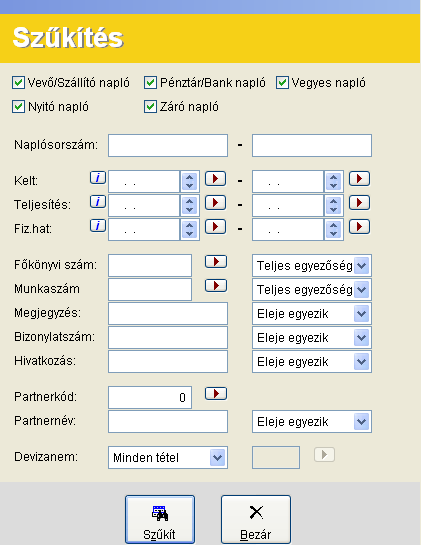
Task: Focus the first Naplósorszám input field
Action: [x=168, y=145]
